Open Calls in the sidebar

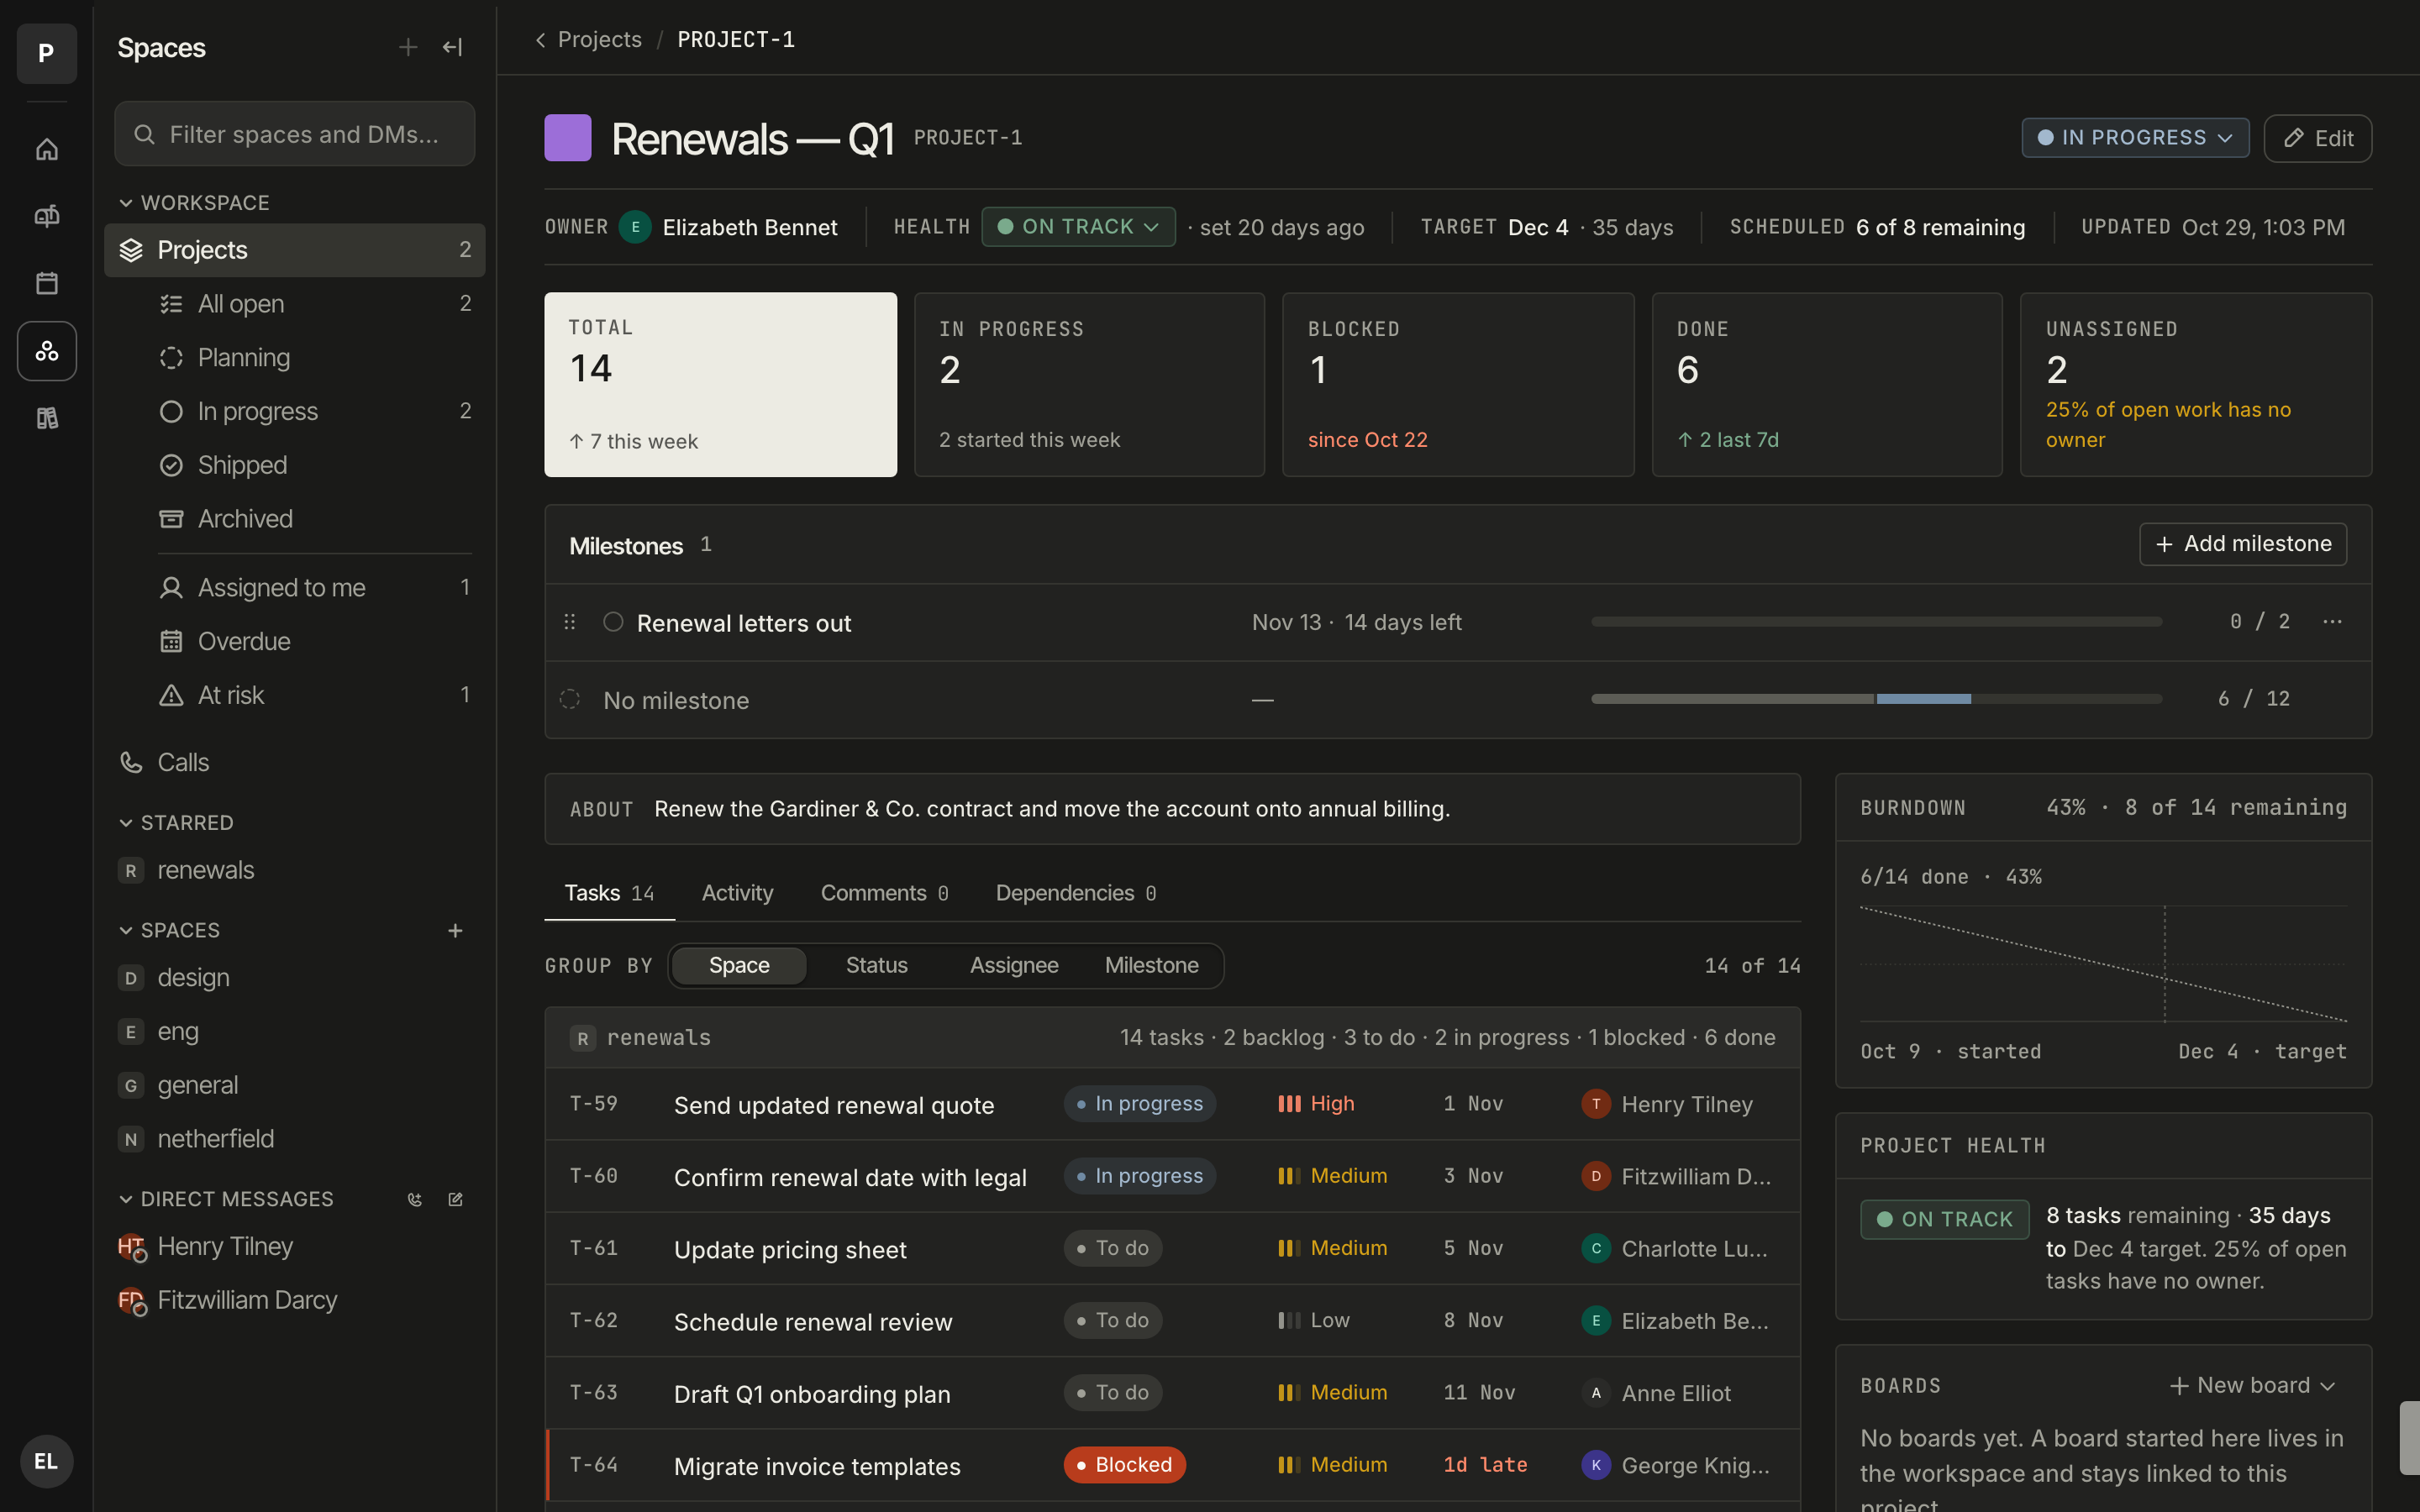coord(294,763)
